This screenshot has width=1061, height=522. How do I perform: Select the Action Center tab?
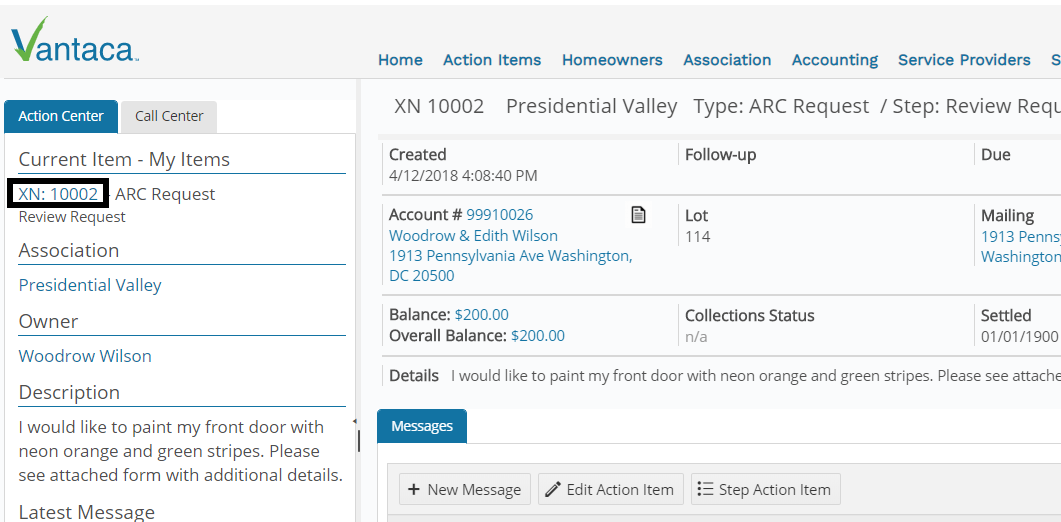[61, 116]
